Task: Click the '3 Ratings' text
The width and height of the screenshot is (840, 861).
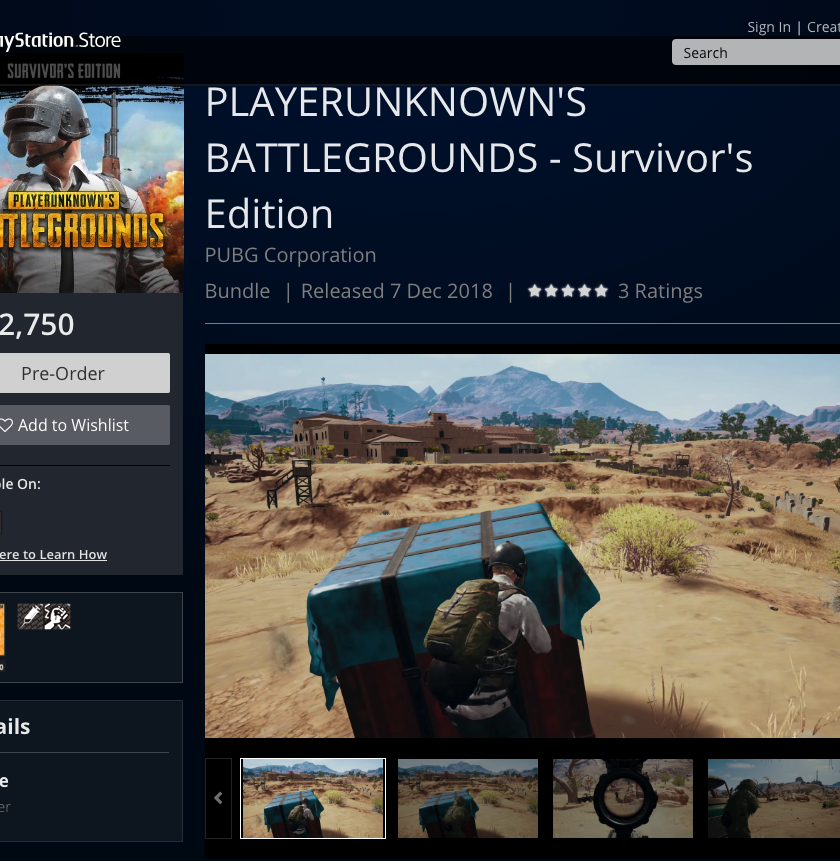Action: [660, 291]
